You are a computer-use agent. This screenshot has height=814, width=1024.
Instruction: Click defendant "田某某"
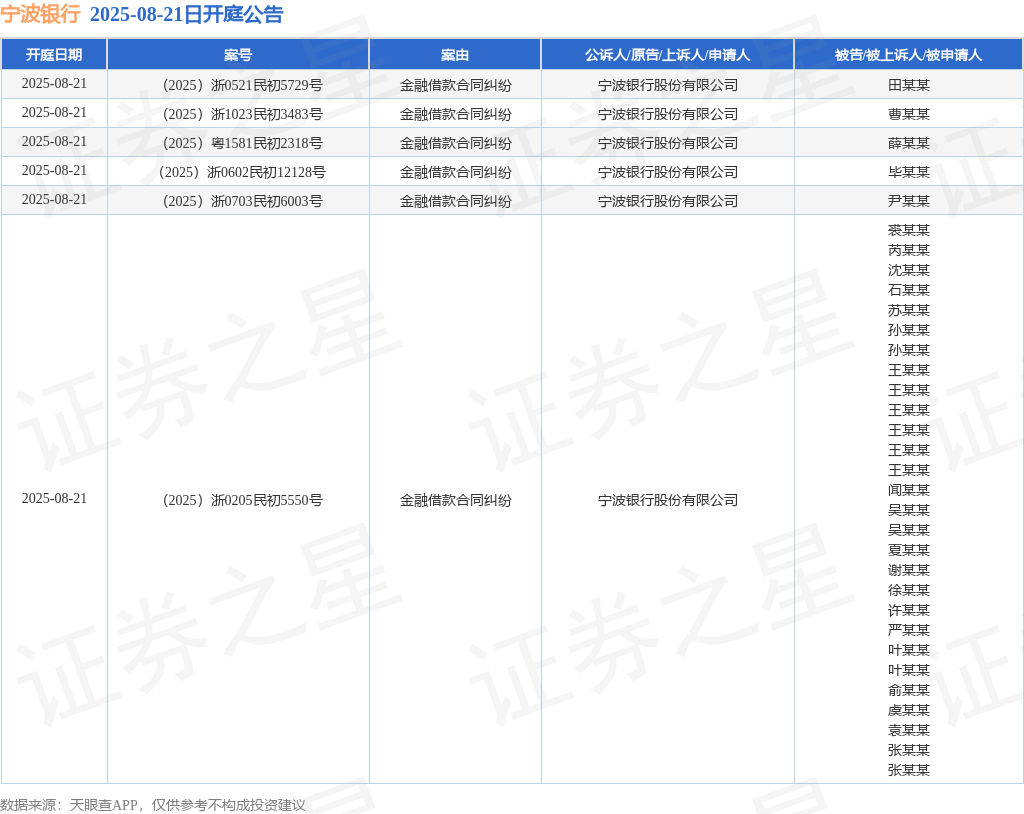pos(908,85)
